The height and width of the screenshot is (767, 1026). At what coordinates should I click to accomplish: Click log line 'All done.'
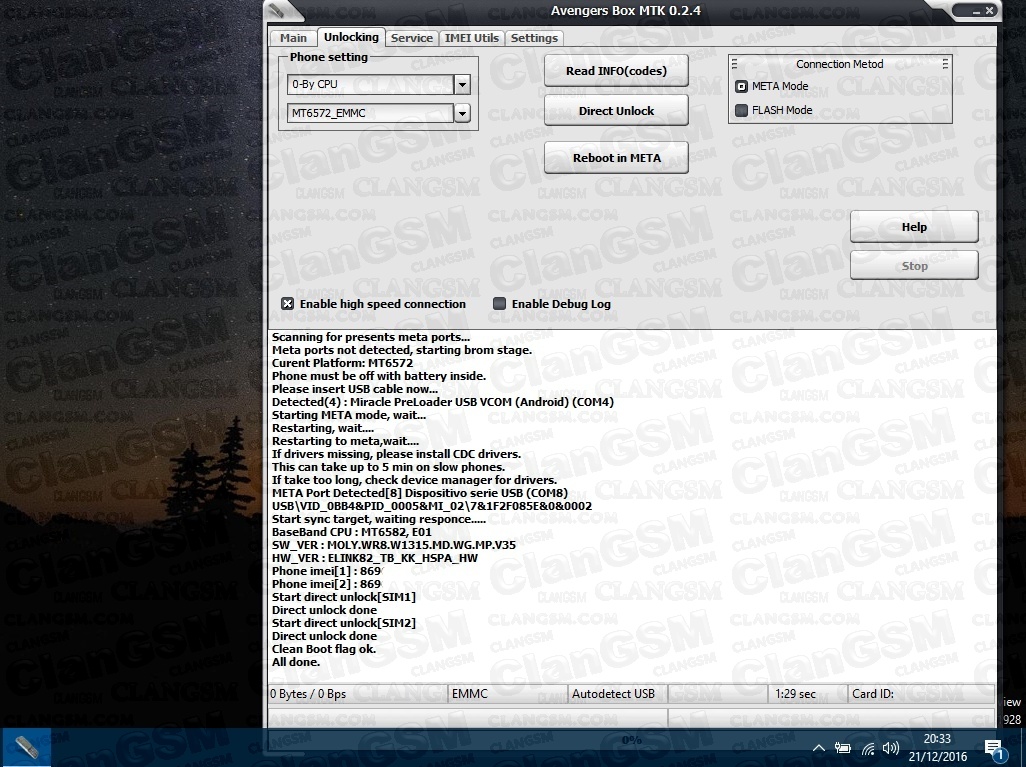tap(296, 662)
